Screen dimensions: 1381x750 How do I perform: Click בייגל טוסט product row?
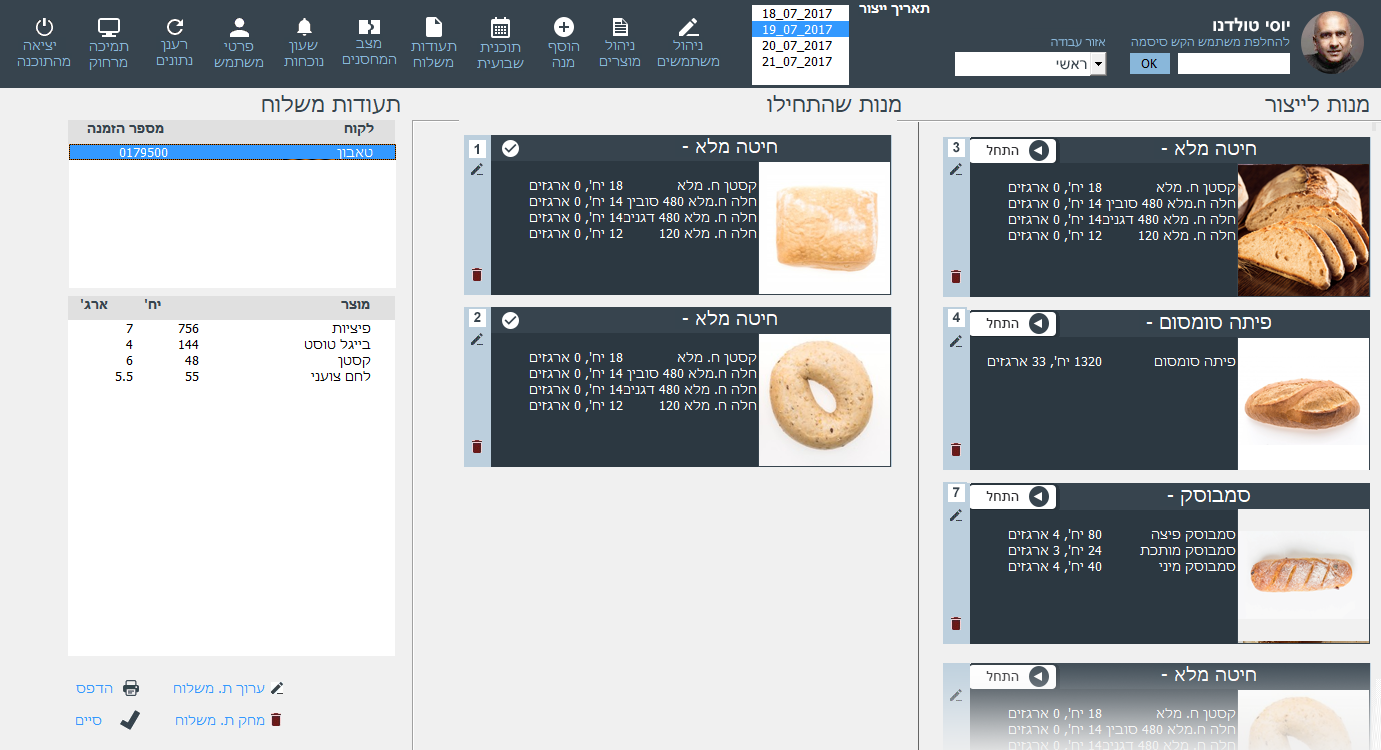pyautogui.click(x=232, y=344)
